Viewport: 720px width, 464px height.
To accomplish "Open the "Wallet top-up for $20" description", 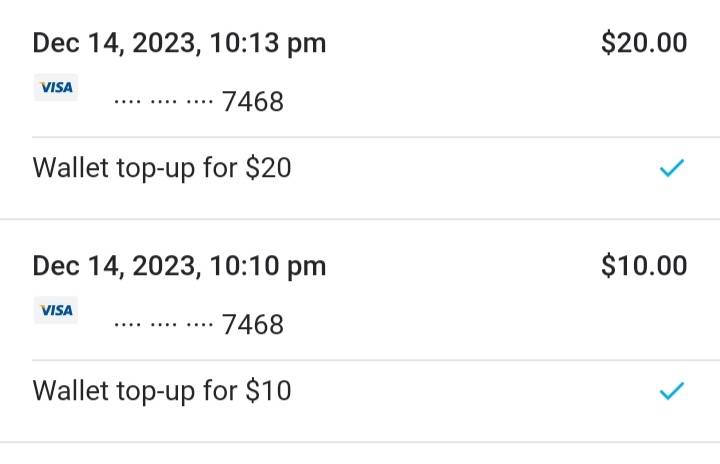I will 162,168.
